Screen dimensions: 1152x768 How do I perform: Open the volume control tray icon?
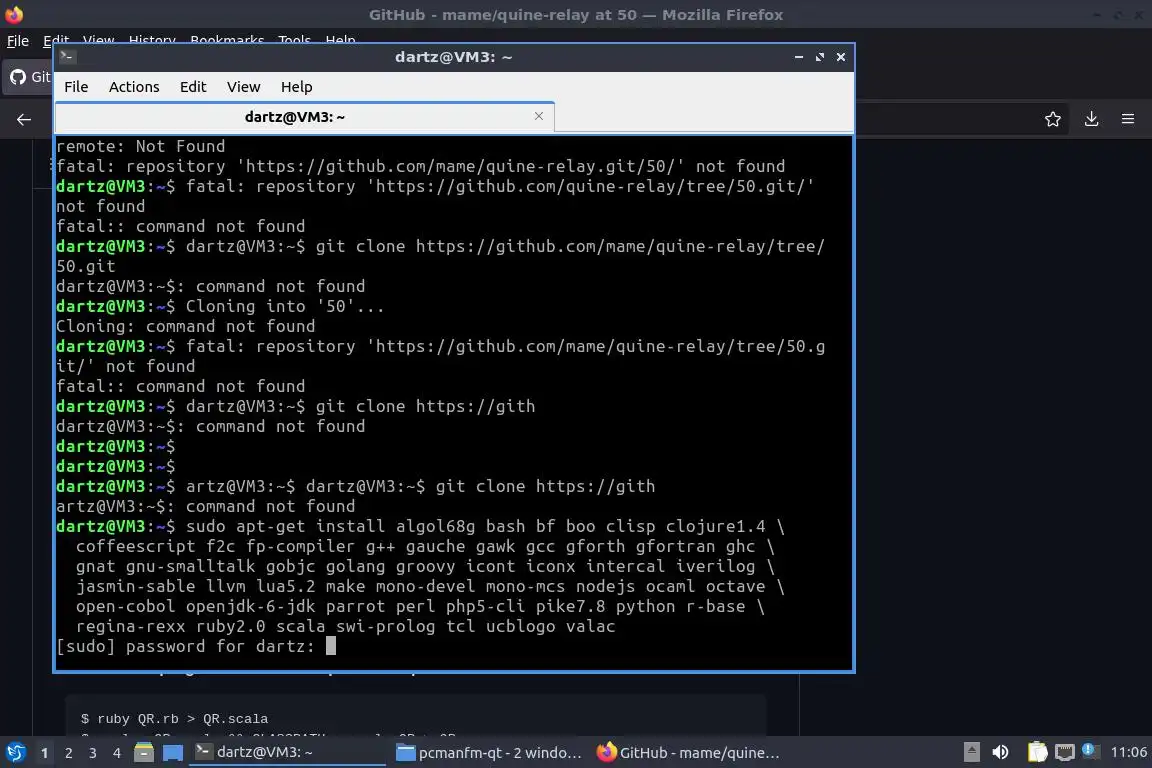coord(1000,752)
